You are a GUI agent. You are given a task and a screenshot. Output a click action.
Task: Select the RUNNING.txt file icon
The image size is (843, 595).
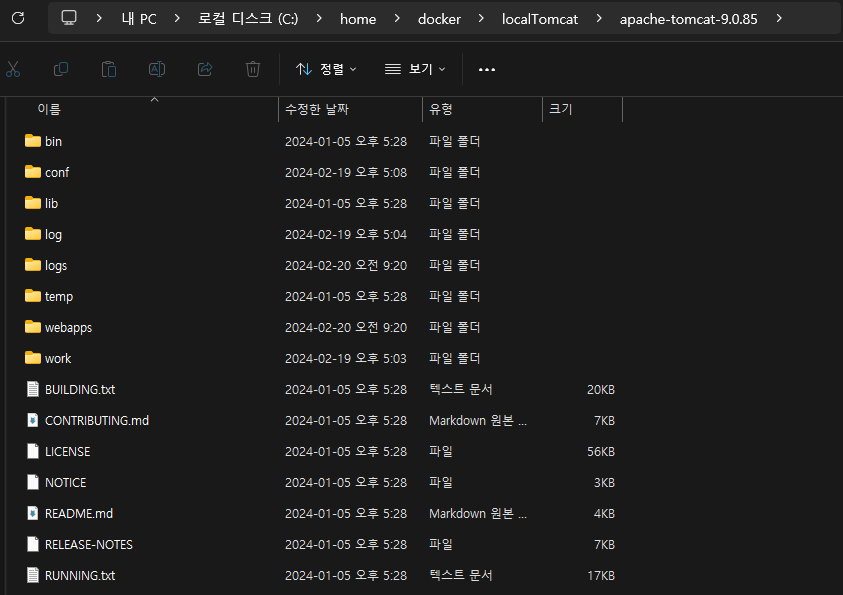click(x=33, y=575)
